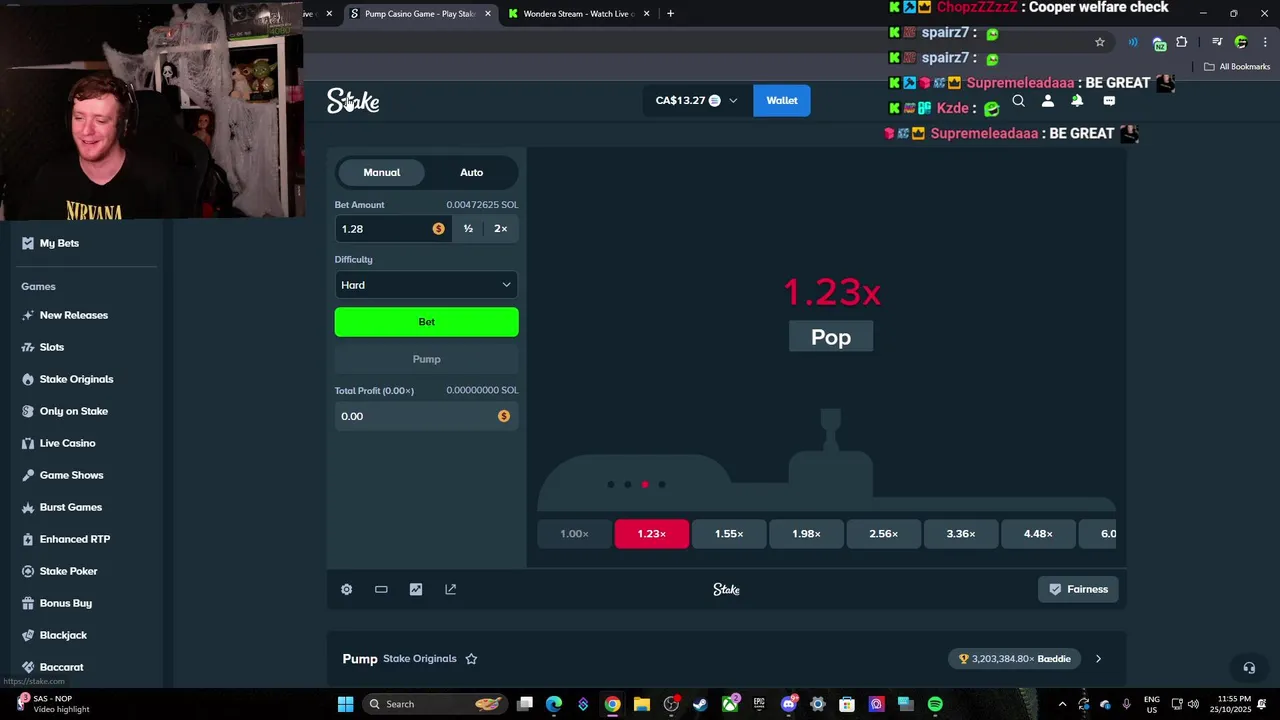Open Stake Poker in sidebar

pyautogui.click(x=60, y=571)
